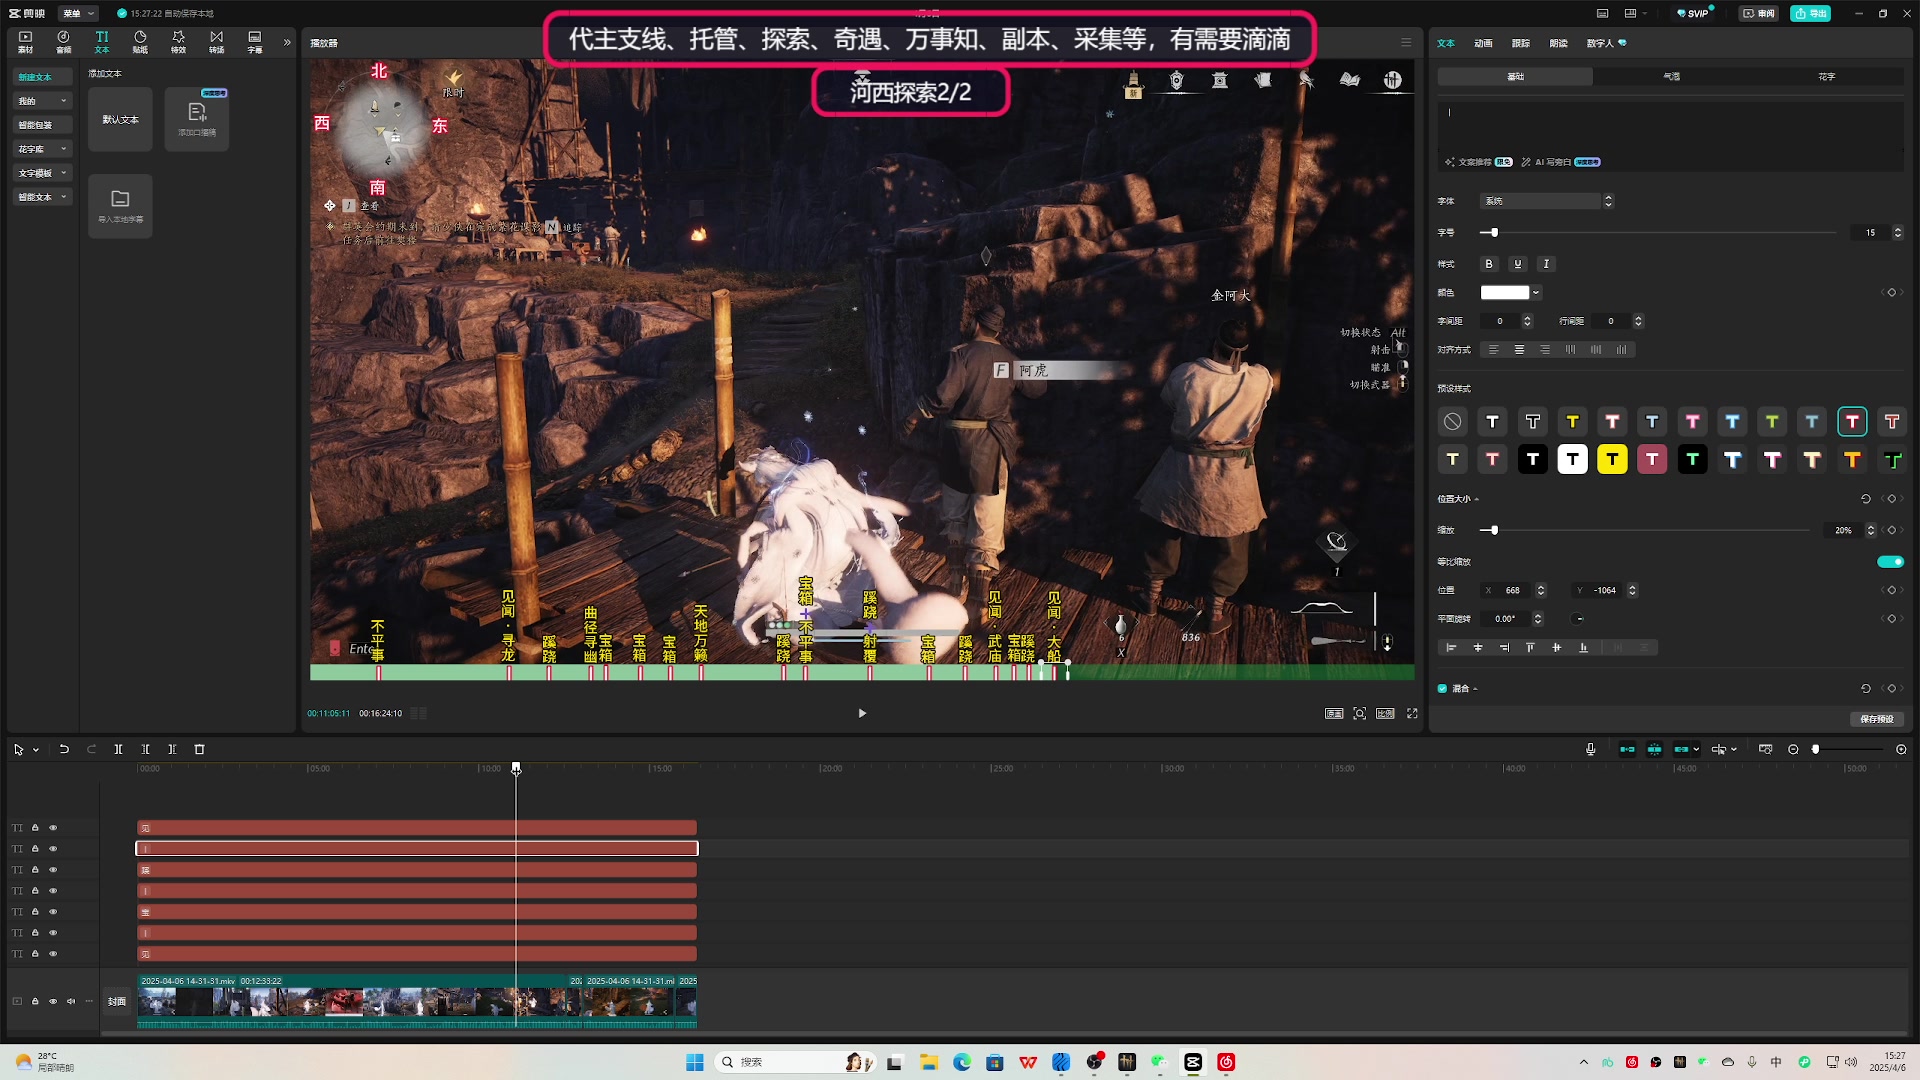
Task: Open the 贴纸 stickers panel icon
Action: (140, 41)
